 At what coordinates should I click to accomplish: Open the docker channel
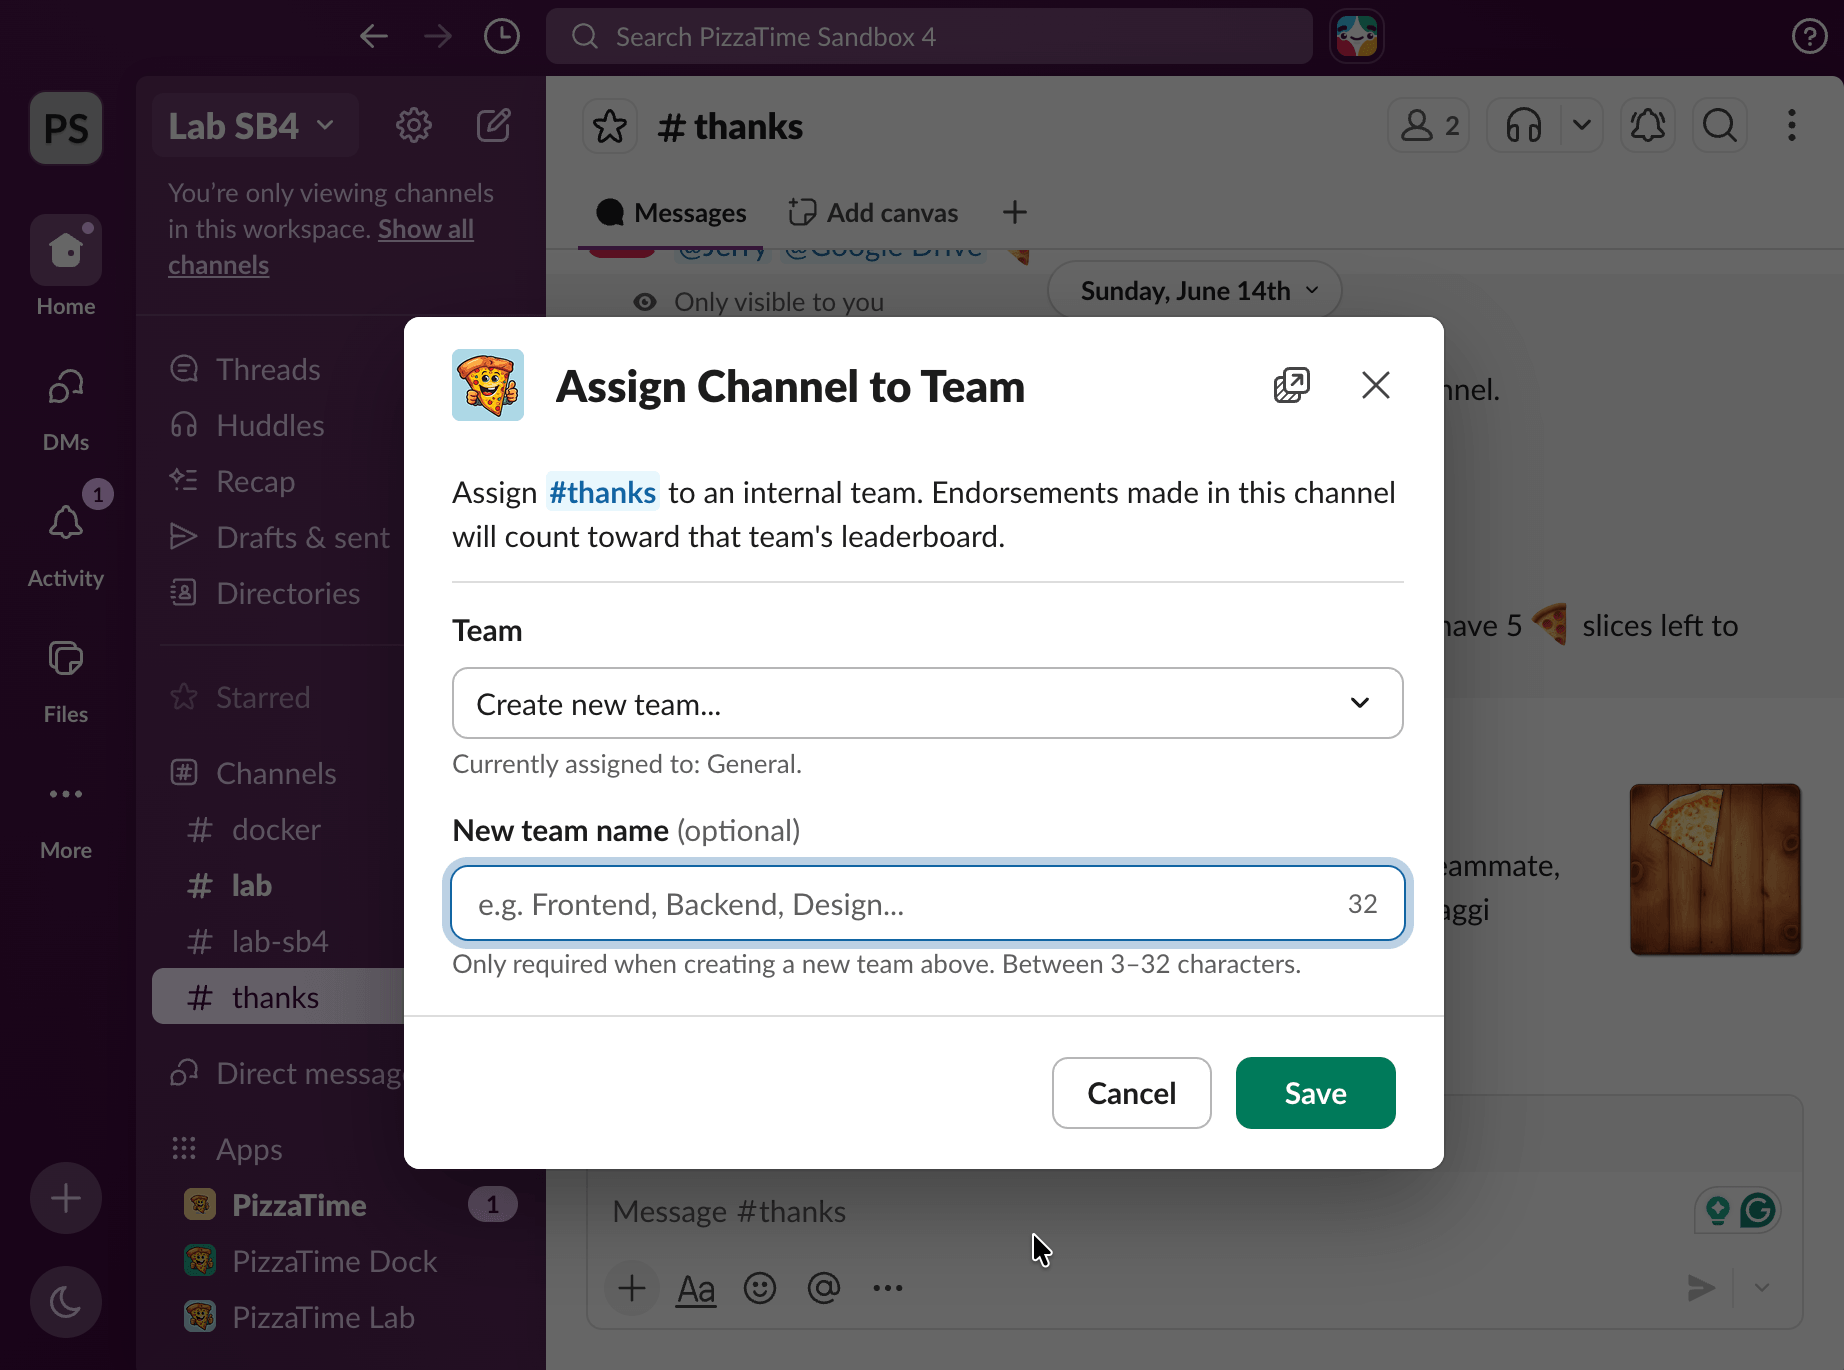[x=278, y=829]
